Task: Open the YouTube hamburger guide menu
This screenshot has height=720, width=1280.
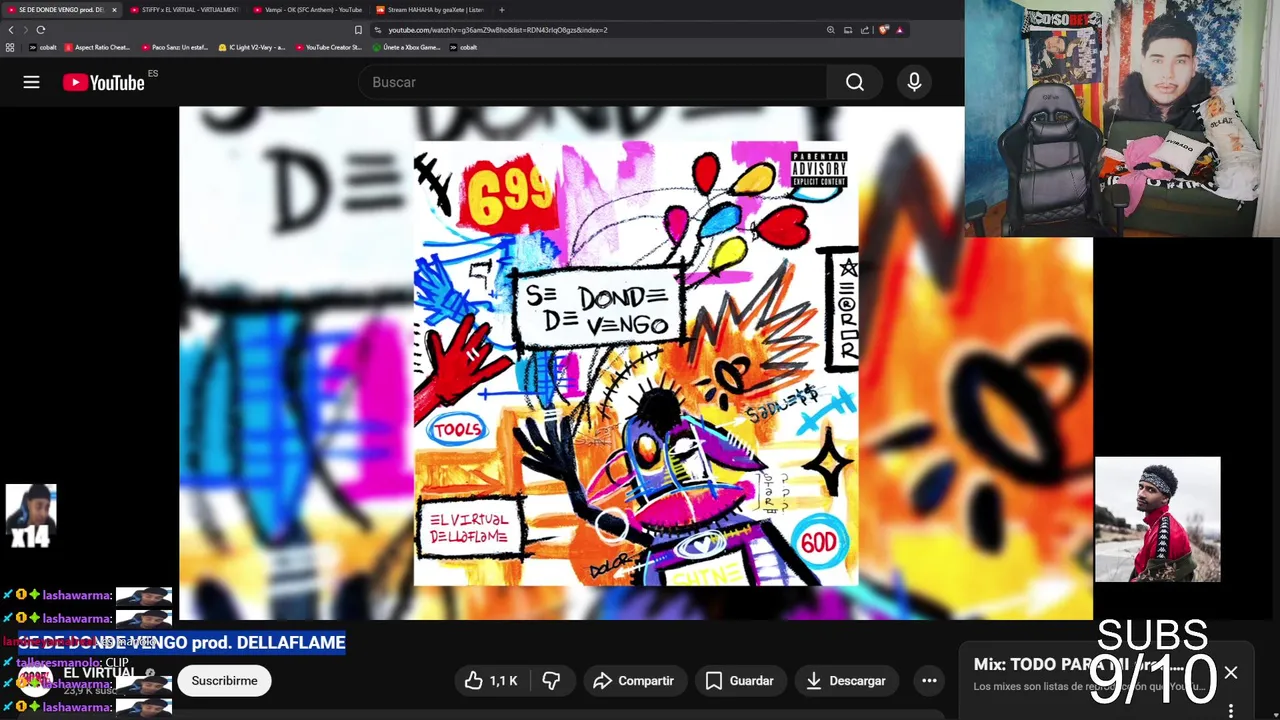Action: pos(31,82)
